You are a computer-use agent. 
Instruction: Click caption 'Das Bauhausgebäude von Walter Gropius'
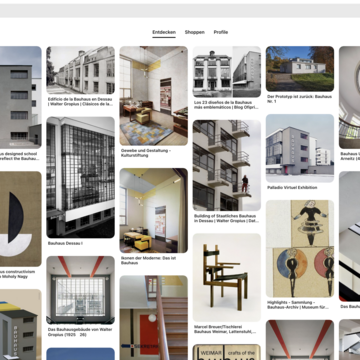coord(80,332)
